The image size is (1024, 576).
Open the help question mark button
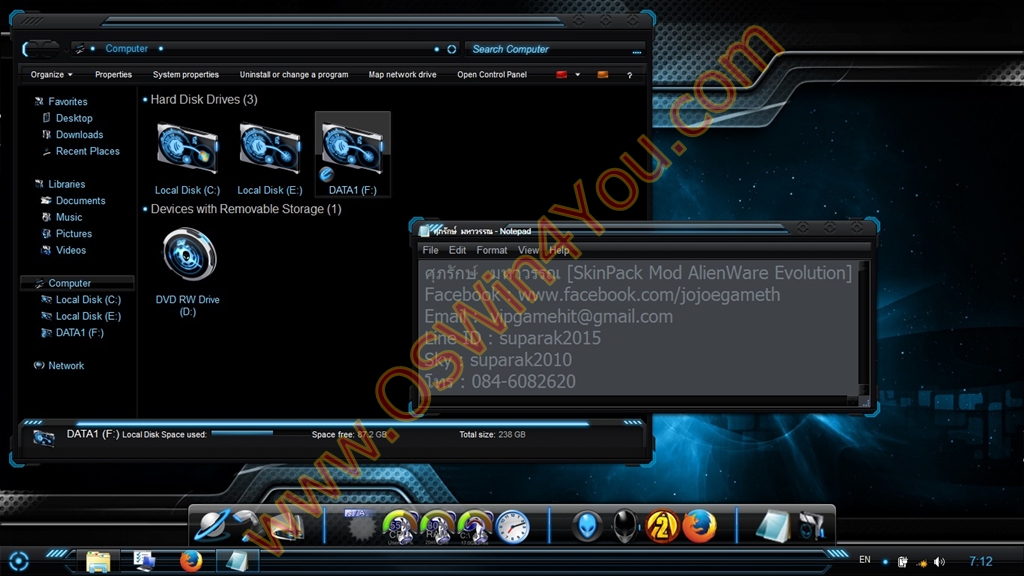click(630, 75)
